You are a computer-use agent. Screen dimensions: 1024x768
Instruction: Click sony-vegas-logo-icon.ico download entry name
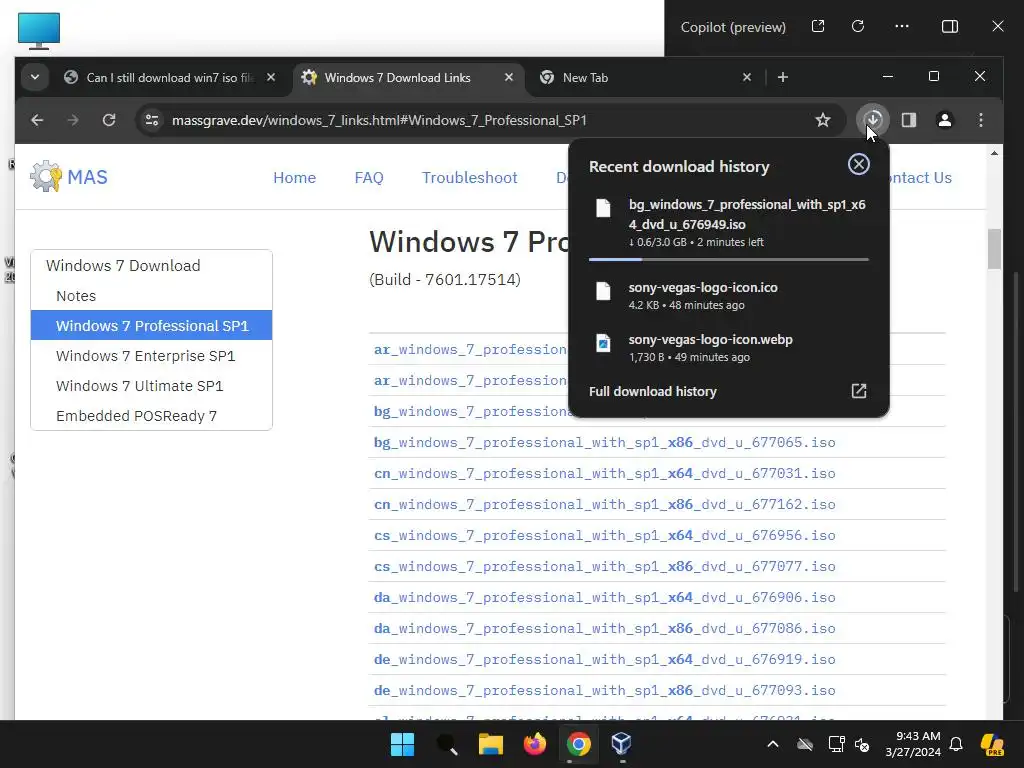[703, 287]
